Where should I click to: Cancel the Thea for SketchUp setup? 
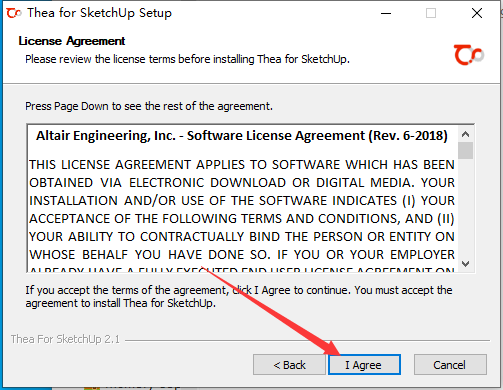click(450, 365)
